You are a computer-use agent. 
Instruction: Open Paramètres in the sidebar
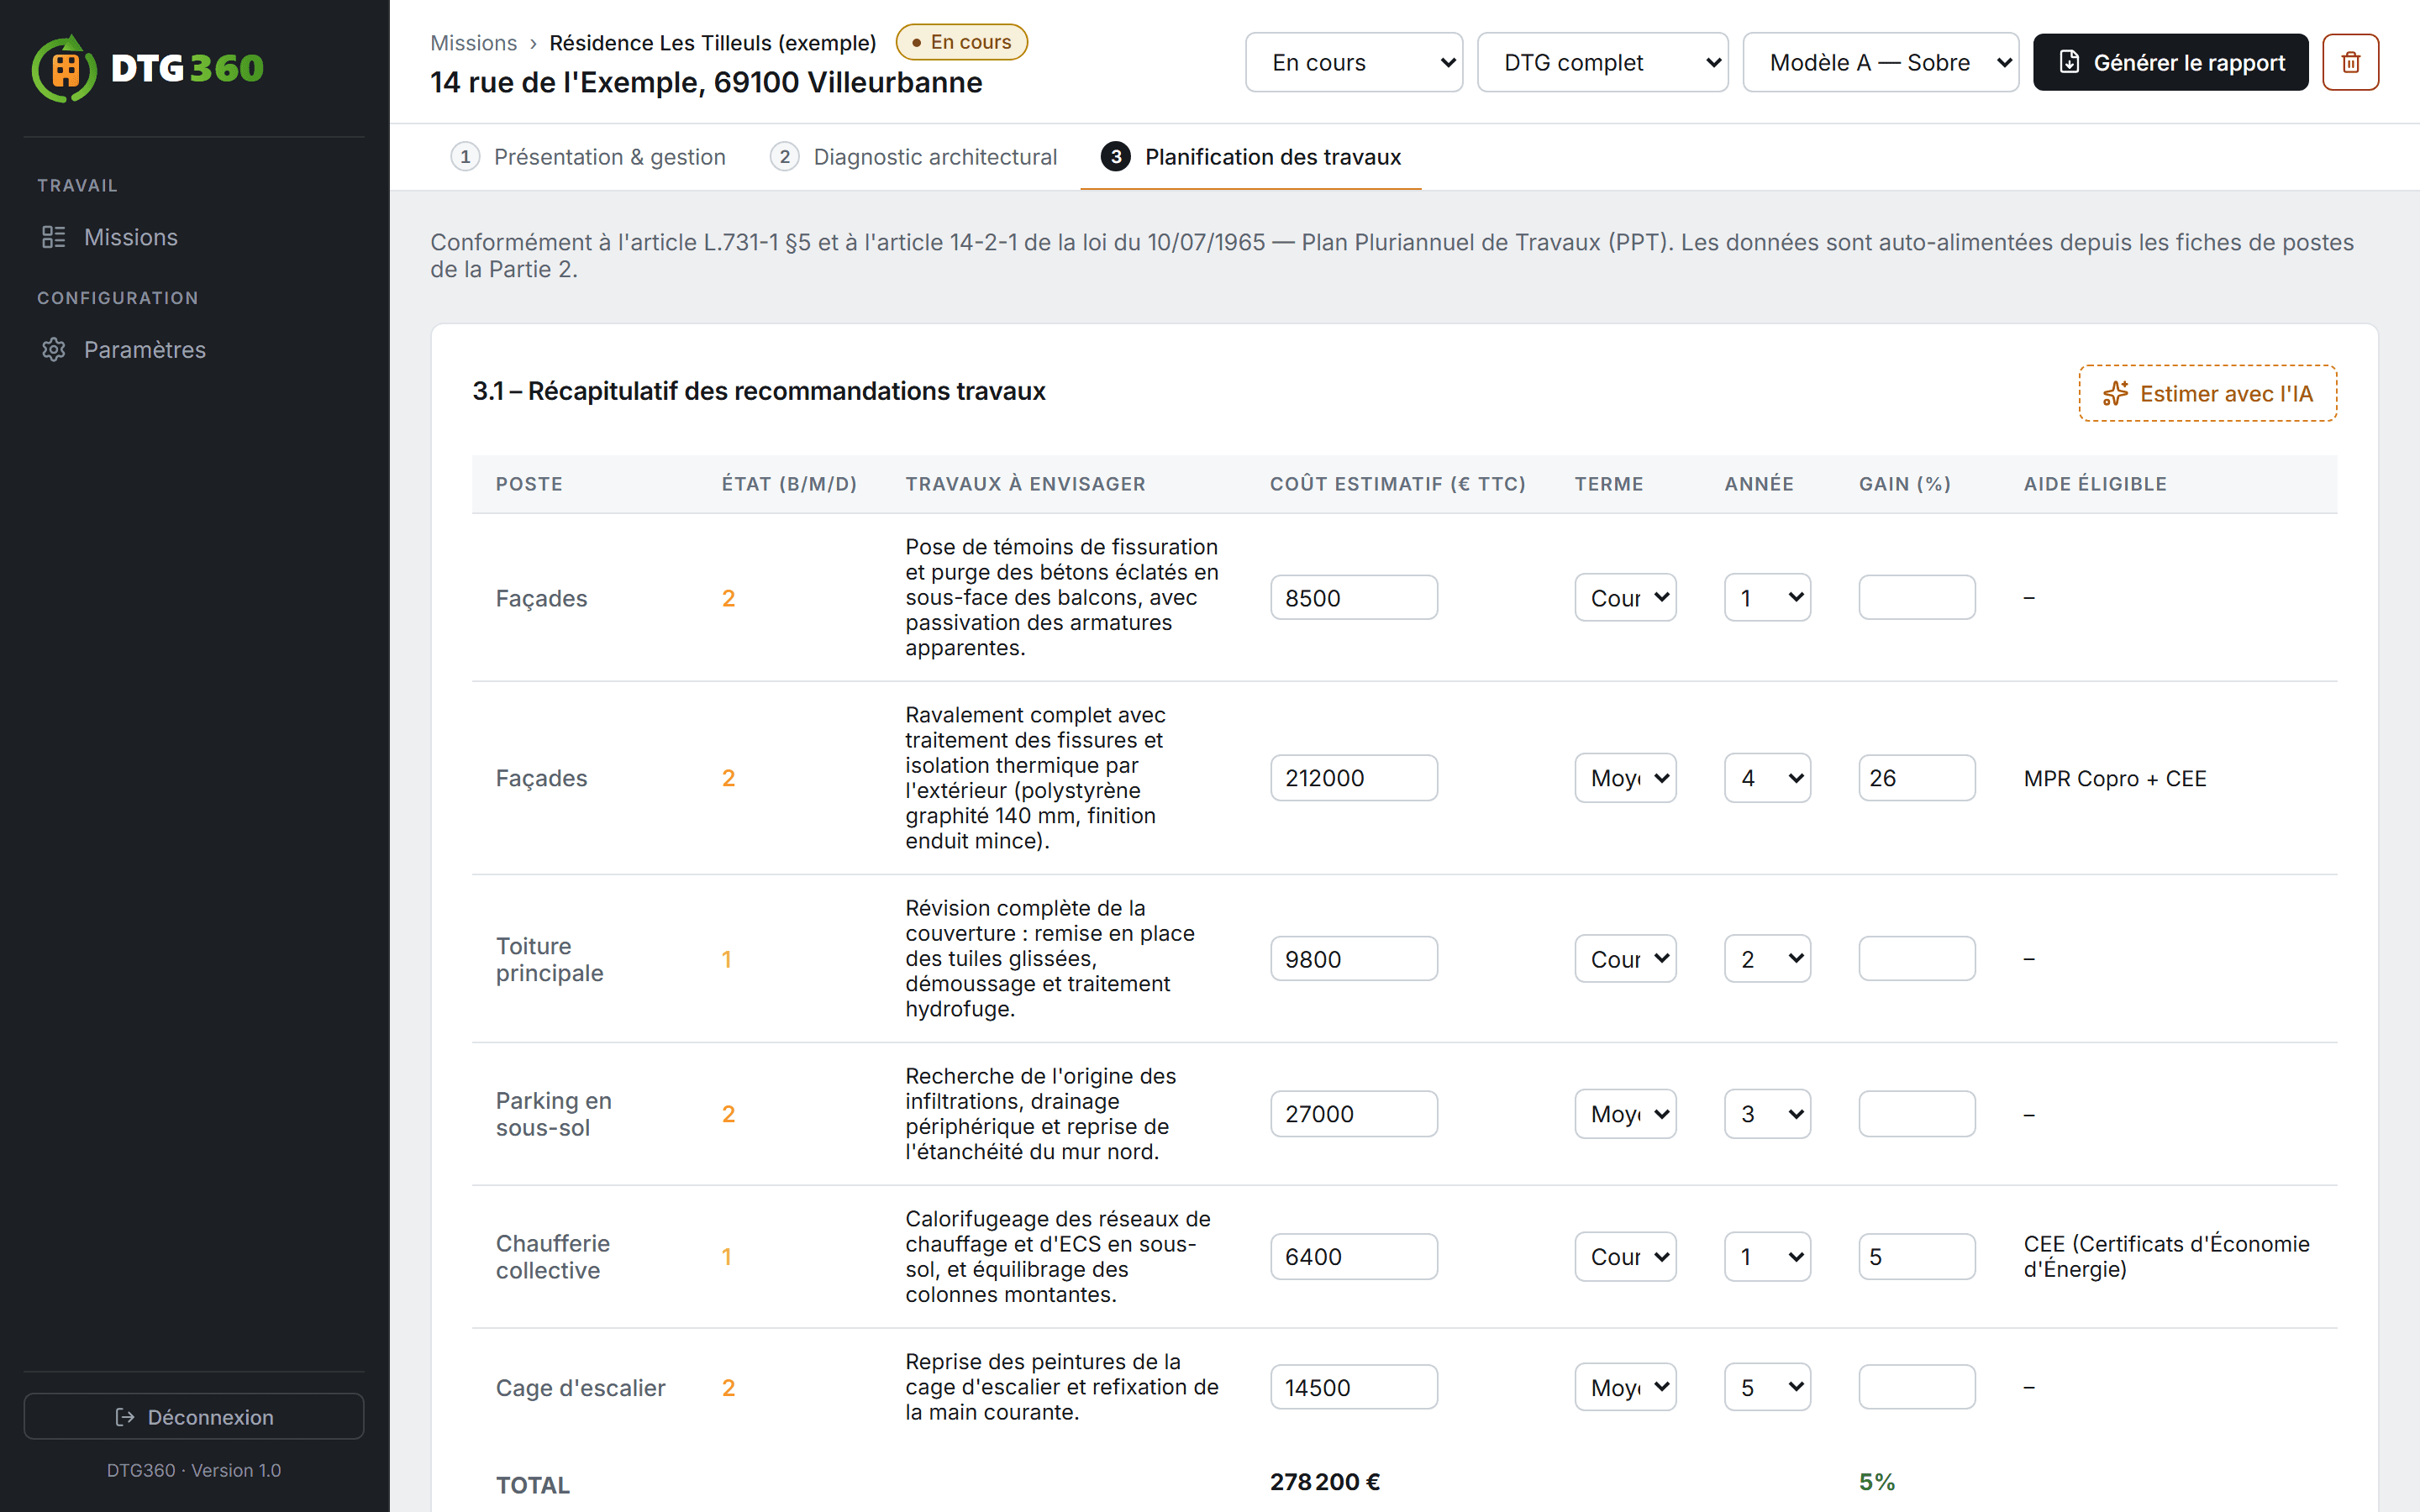(194, 349)
